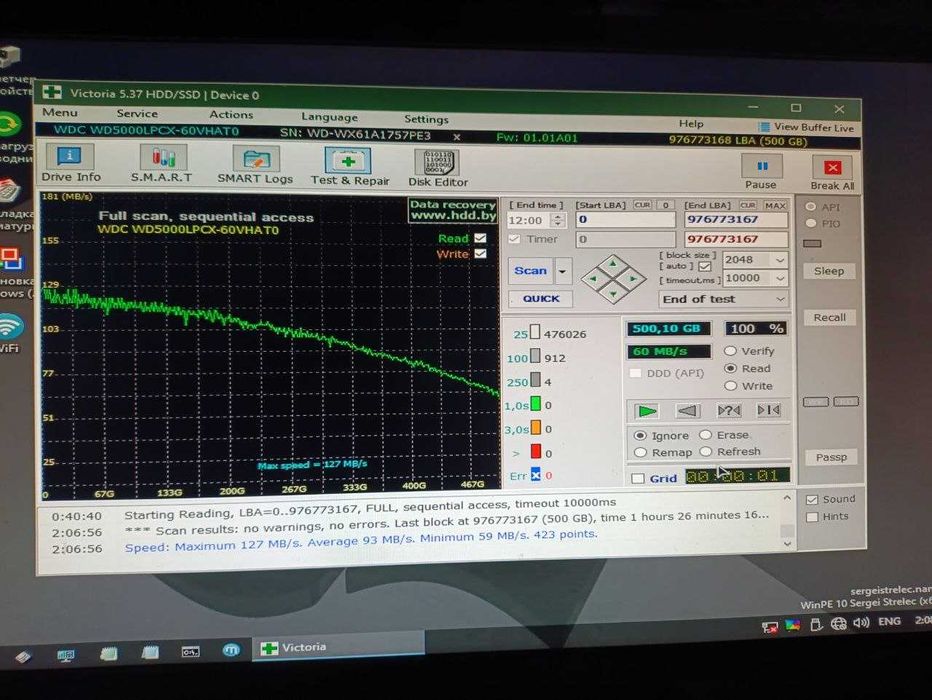Click the green 1,0s block indicator

pos(536,405)
